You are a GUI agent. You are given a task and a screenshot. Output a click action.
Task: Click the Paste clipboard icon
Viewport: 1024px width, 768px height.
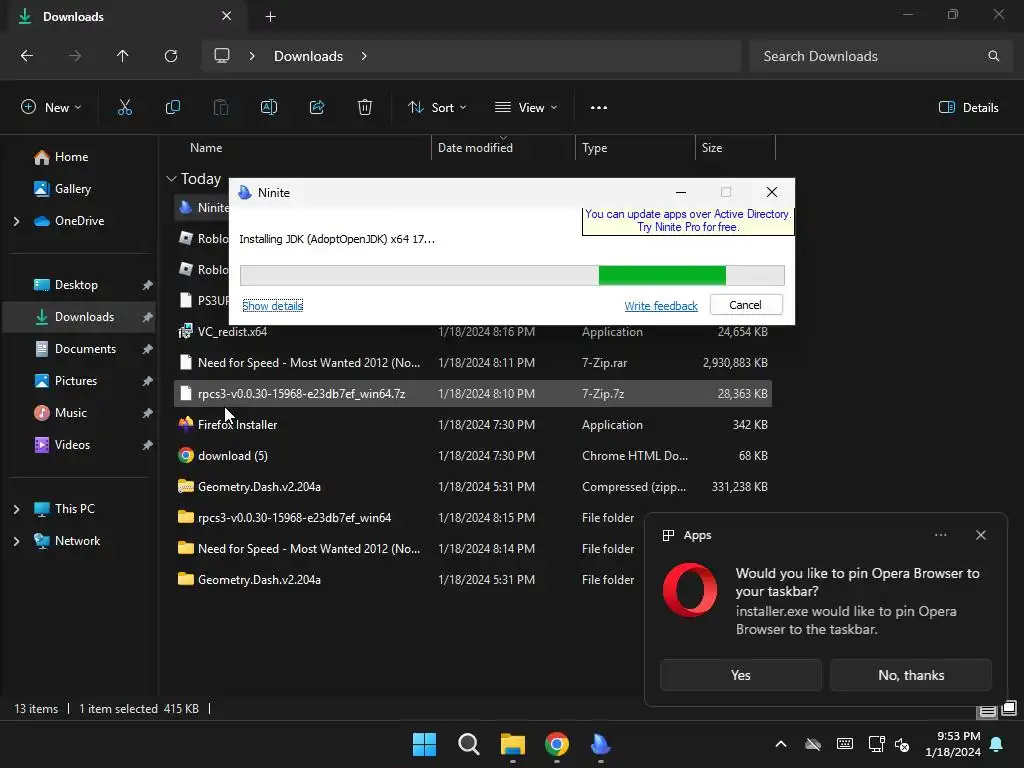click(221, 108)
